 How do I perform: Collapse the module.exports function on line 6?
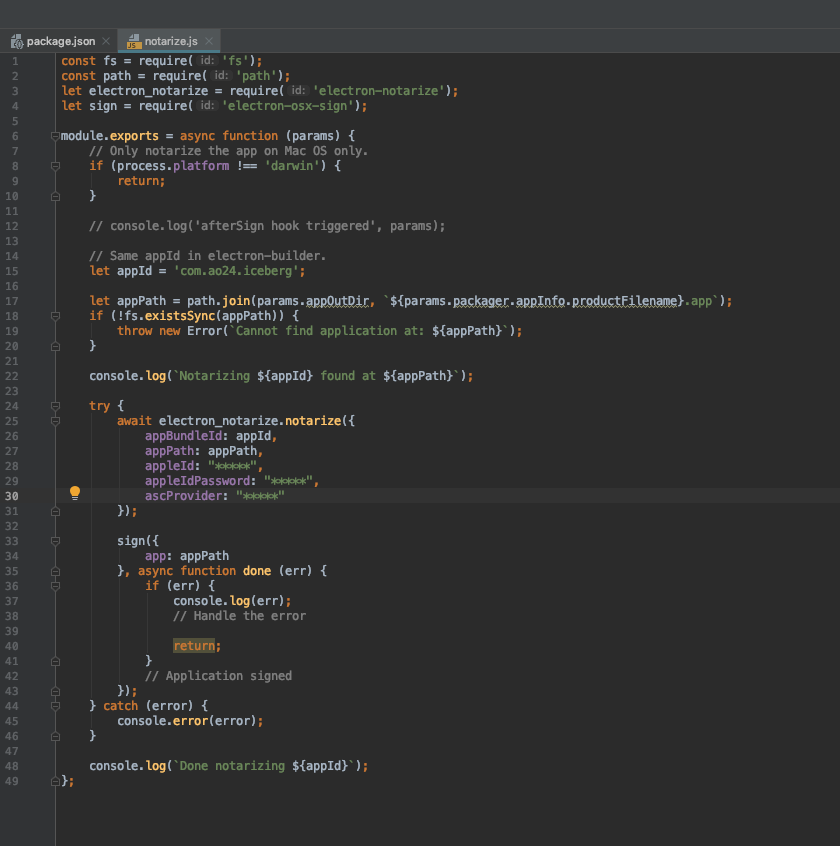point(55,136)
